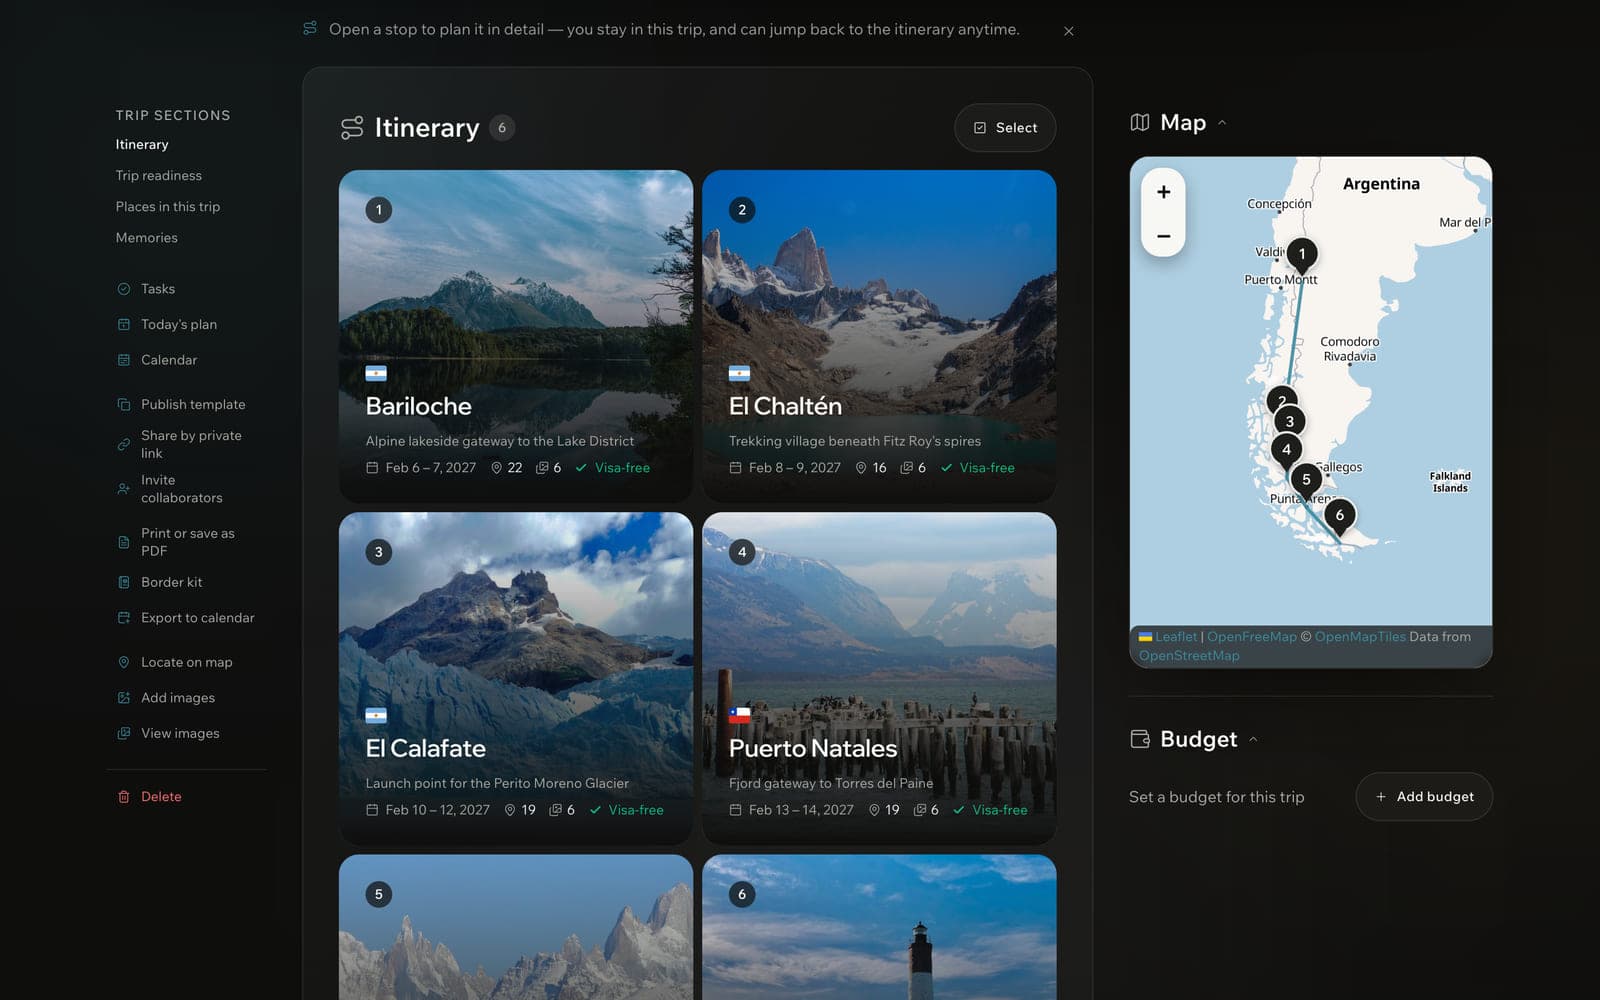This screenshot has width=1600, height=1000.
Task: Click the Add budget button
Action: [1424, 797]
